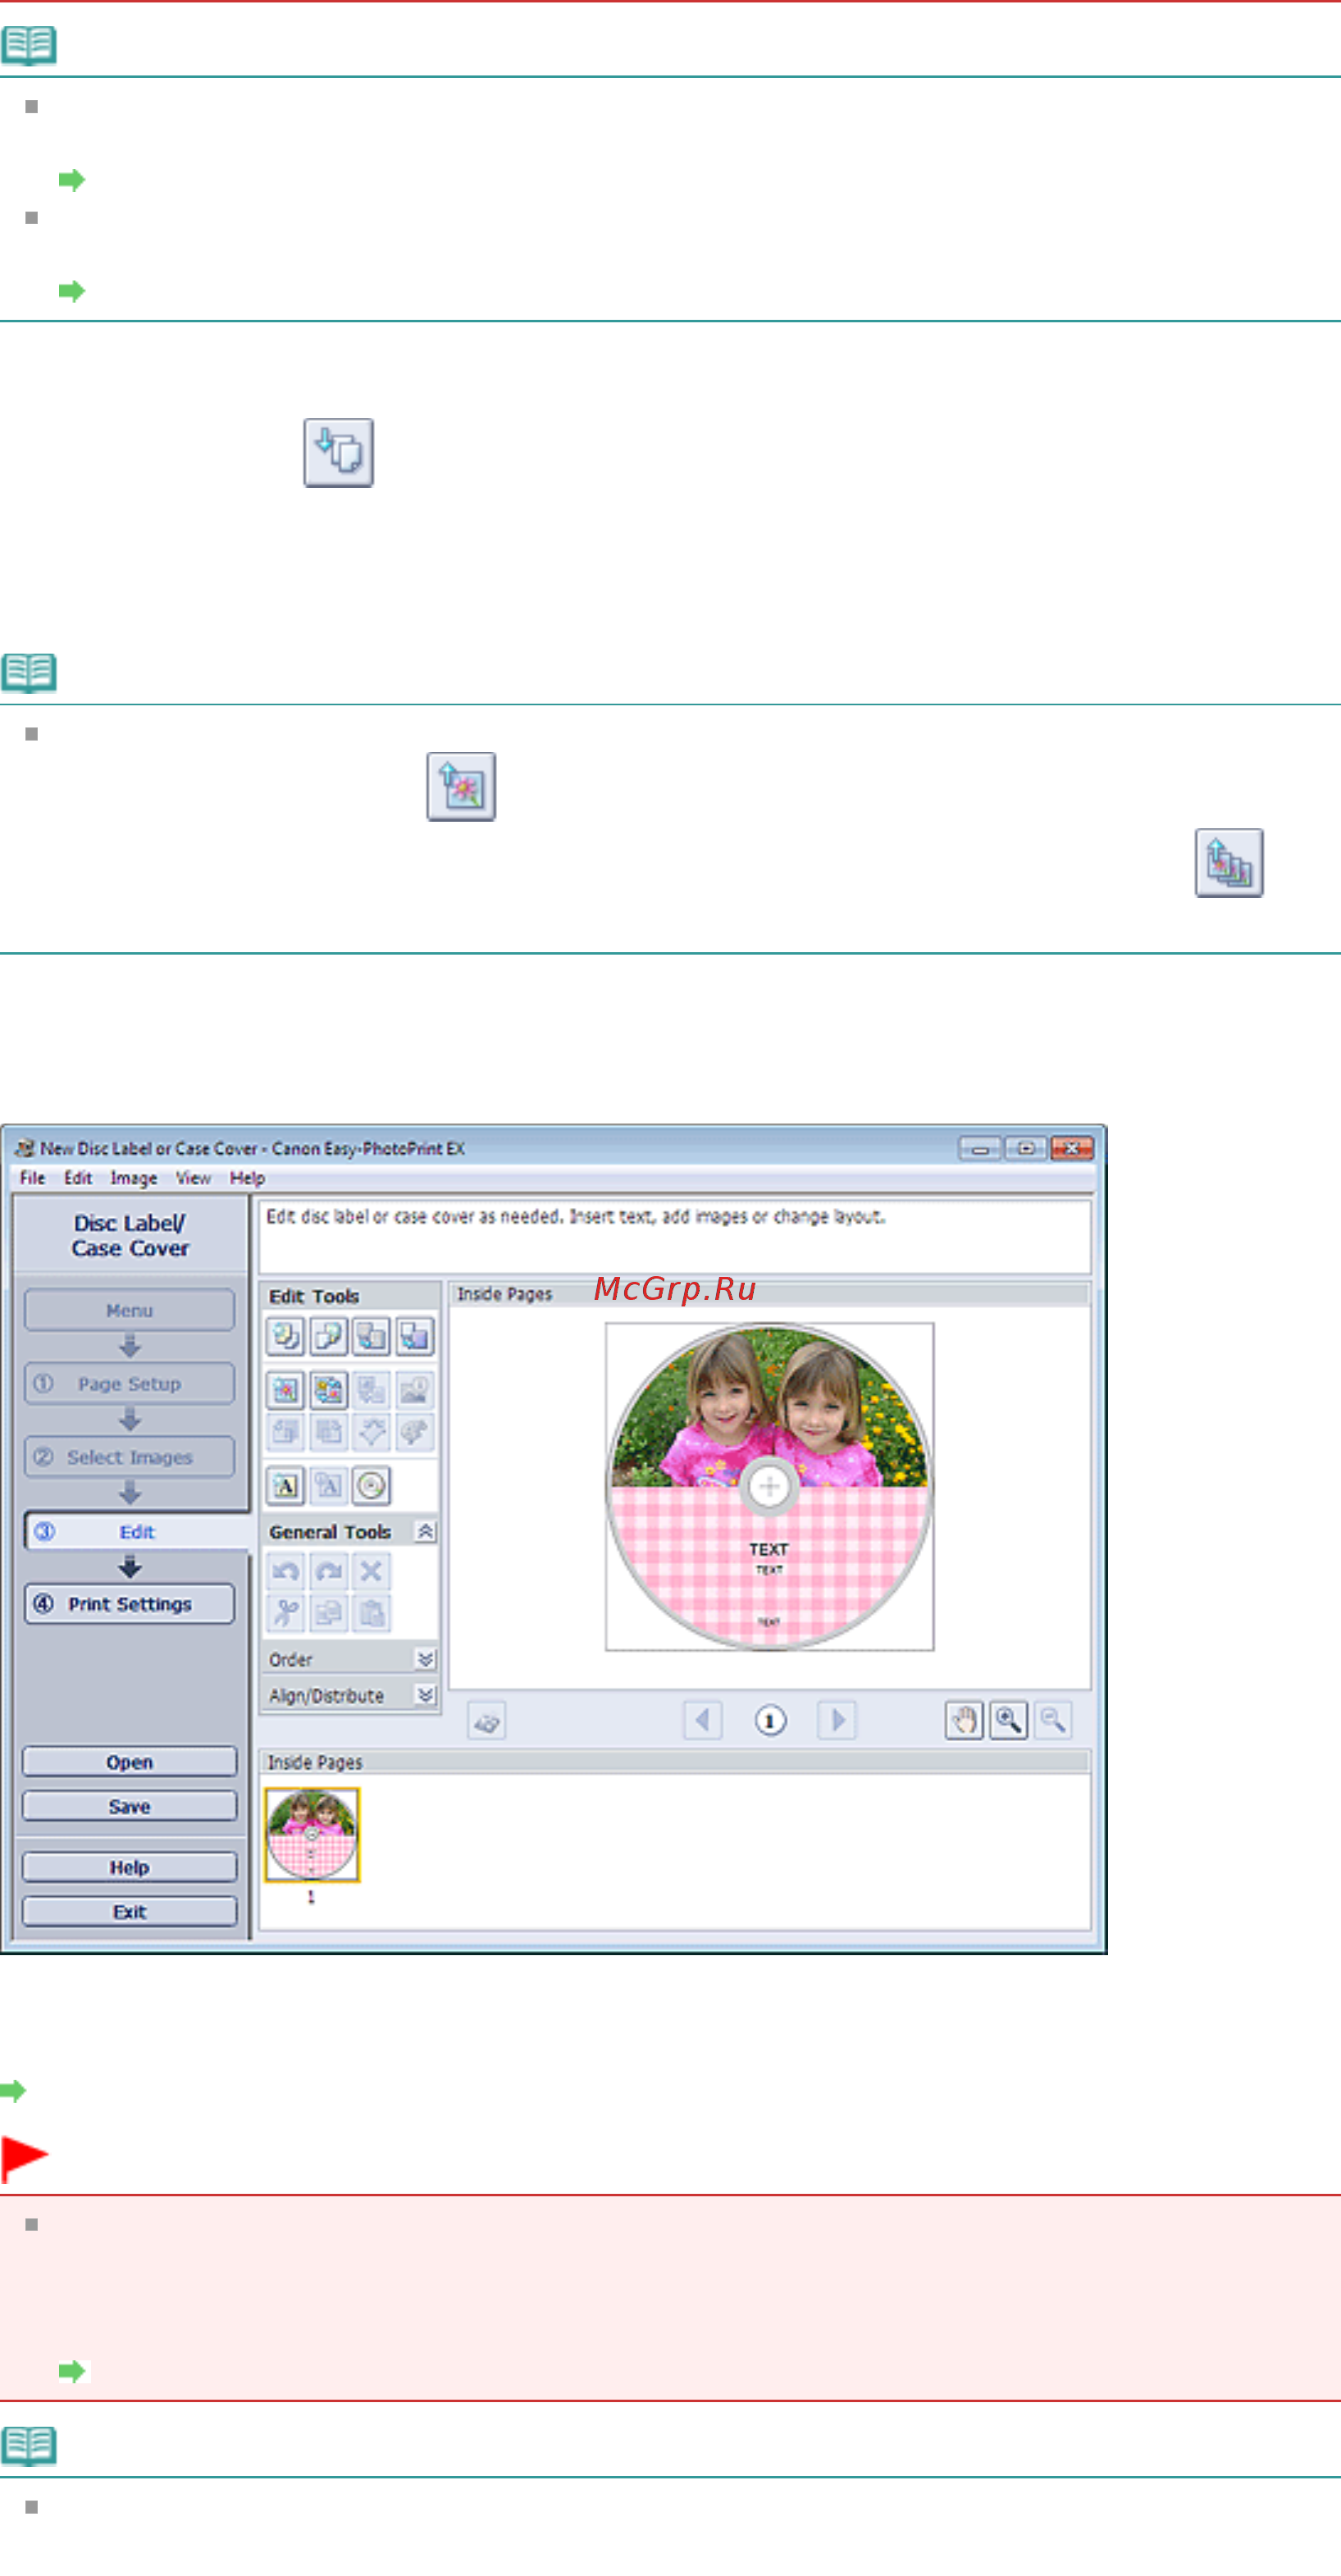The image size is (1341, 2576).
Task: Open the Help menu in menu bar
Action: coord(247,1178)
